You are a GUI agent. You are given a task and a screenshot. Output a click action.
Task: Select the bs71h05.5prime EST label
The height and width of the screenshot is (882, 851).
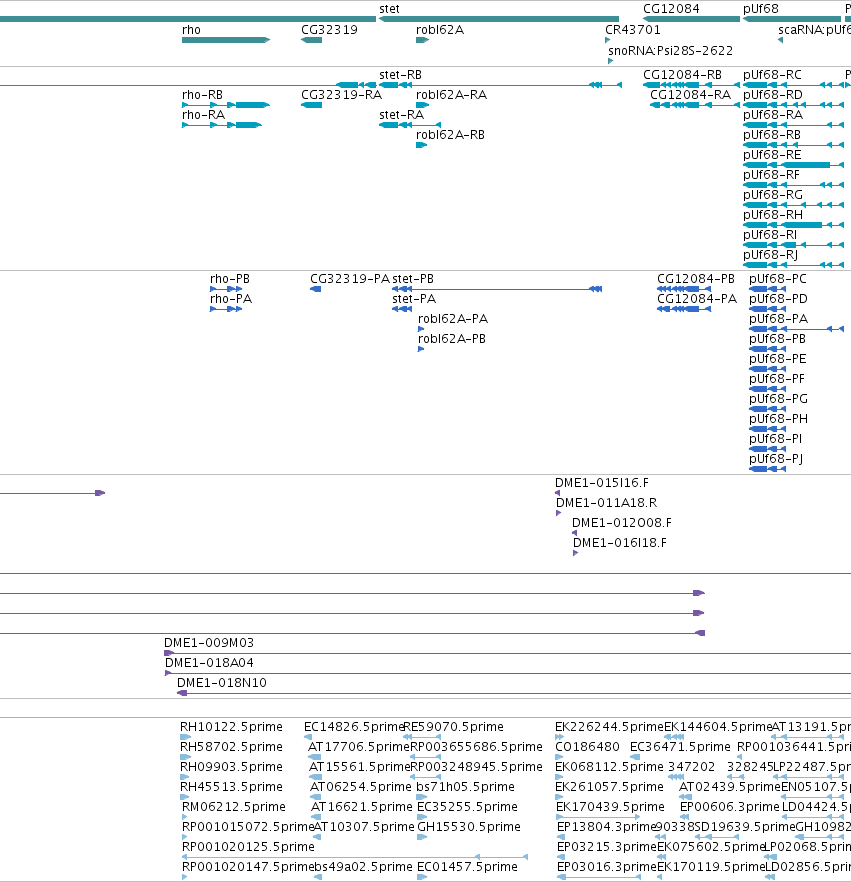coord(465,787)
